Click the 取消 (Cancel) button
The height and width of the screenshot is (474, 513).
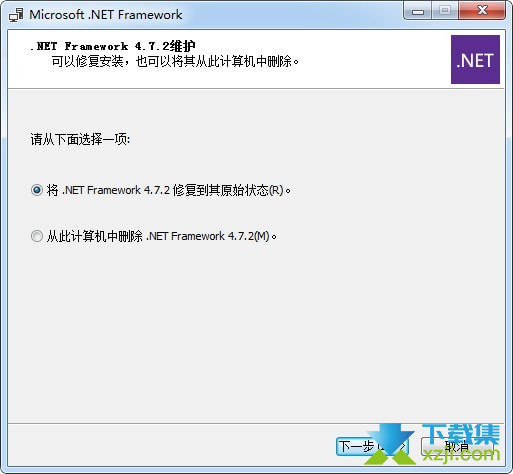457,447
